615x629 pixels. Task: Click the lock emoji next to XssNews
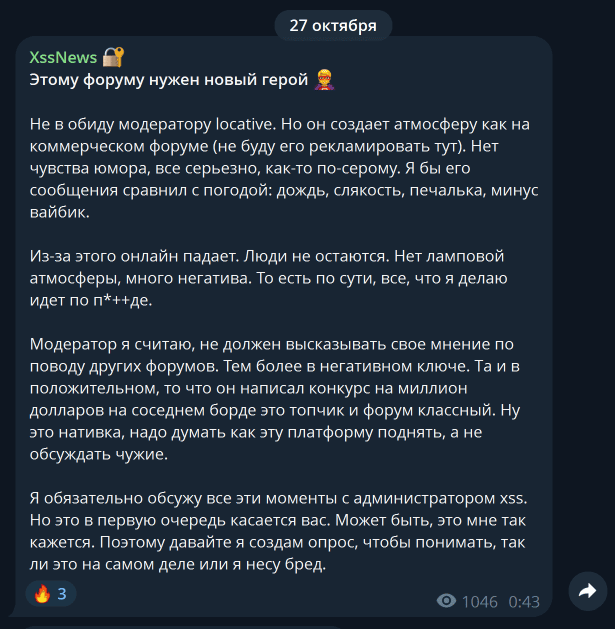point(113,57)
